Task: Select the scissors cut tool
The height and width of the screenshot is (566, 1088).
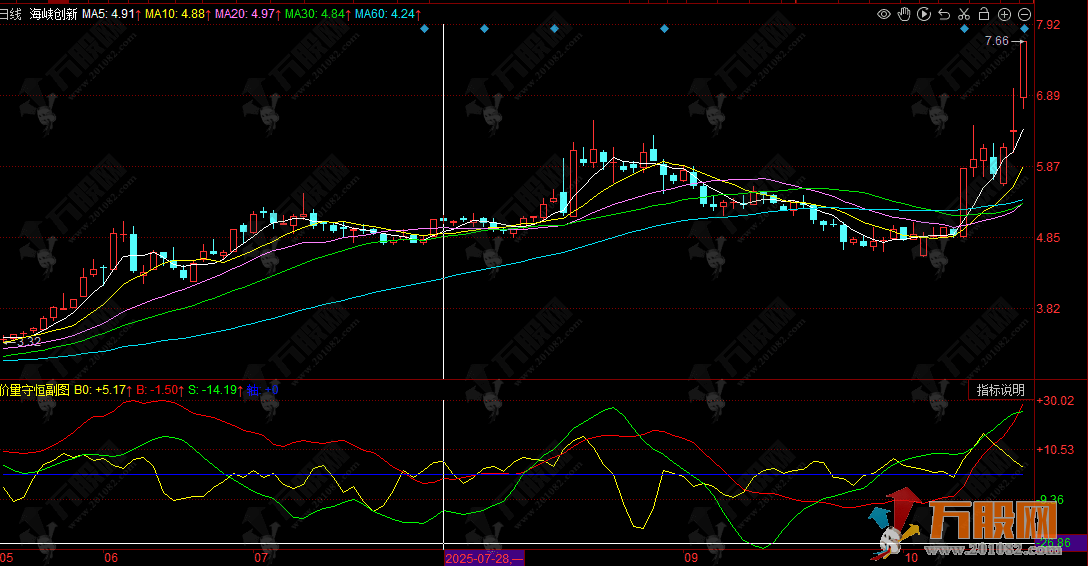Action: coord(963,14)
